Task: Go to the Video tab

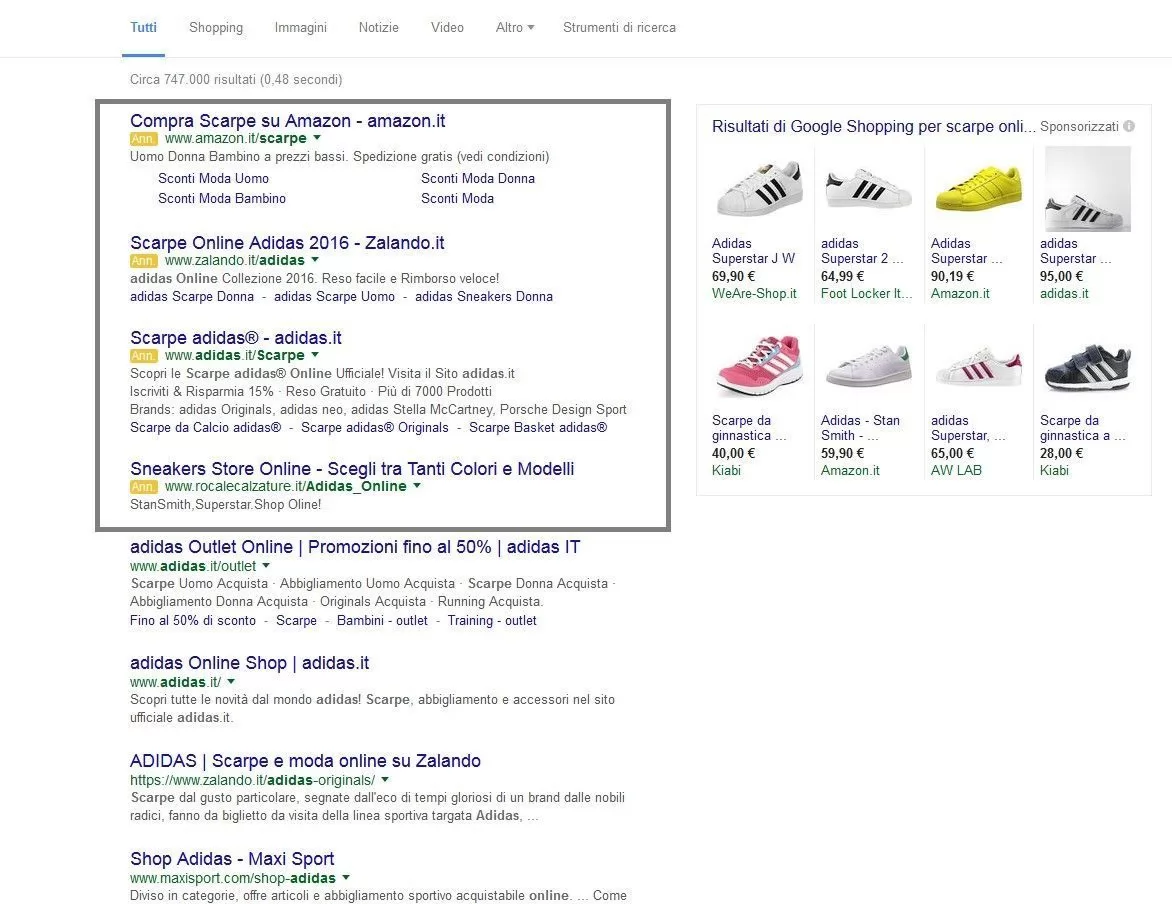Action: pos(447,28)
